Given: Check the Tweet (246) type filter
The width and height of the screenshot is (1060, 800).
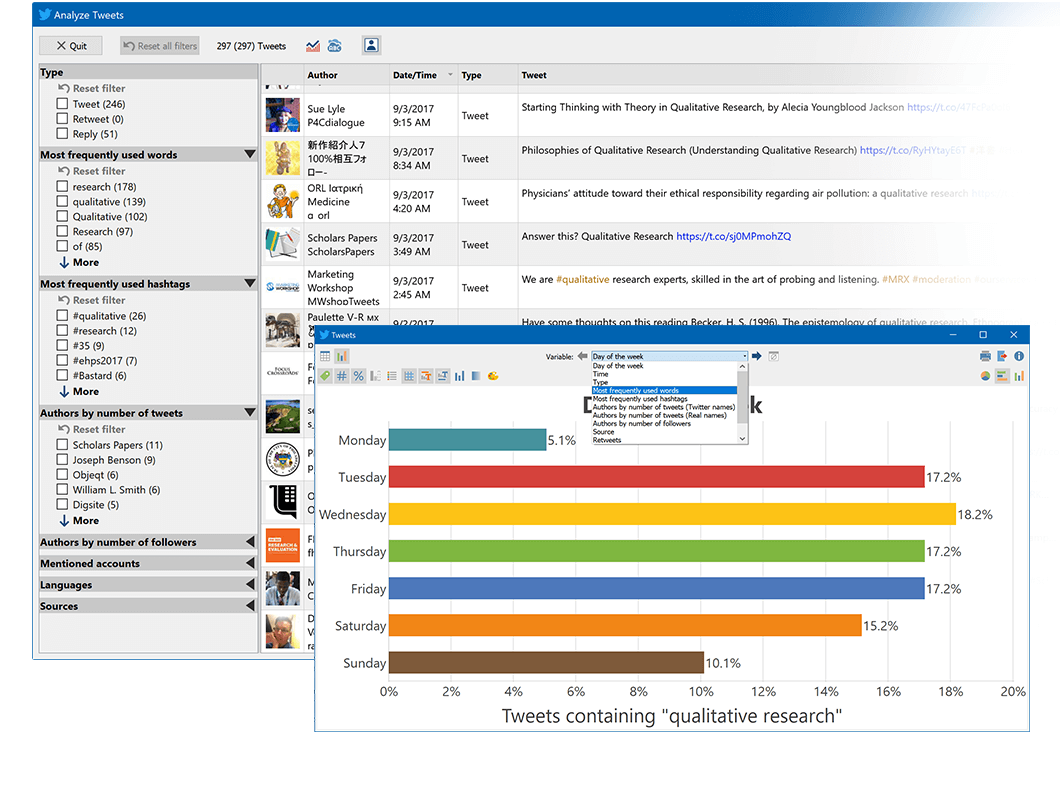Looking at the screenshot, I should pos(62,103).
